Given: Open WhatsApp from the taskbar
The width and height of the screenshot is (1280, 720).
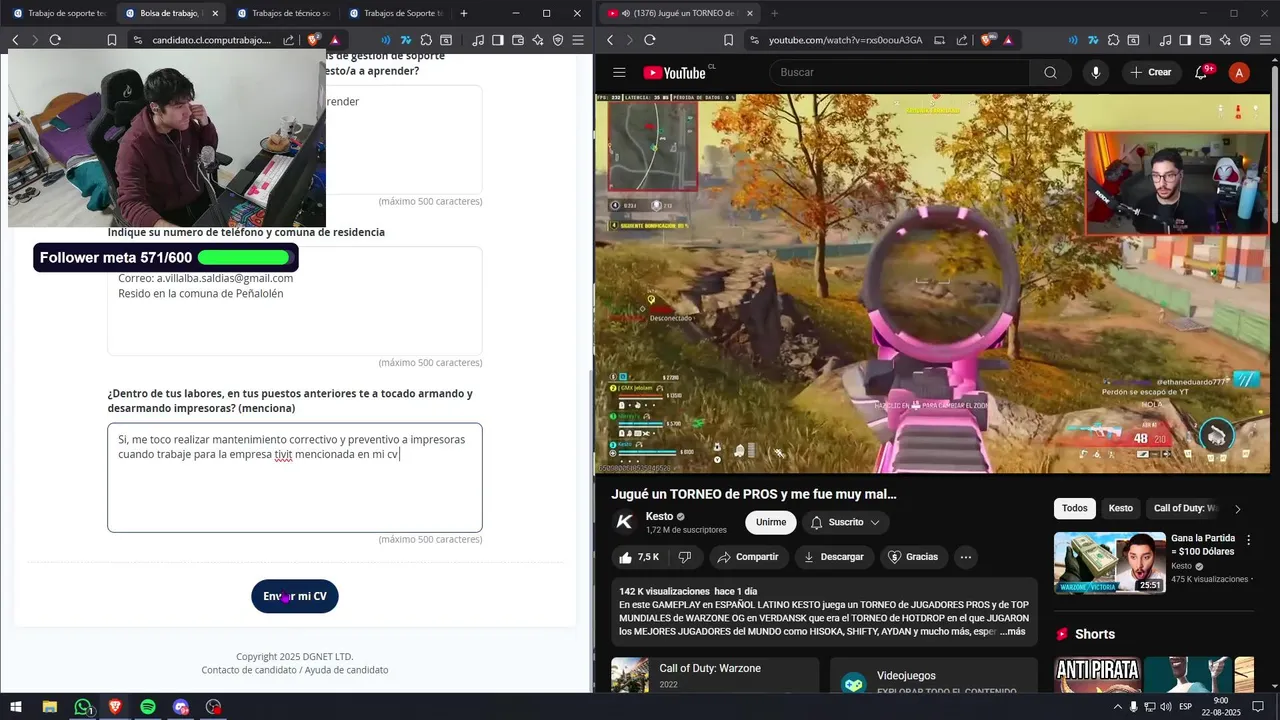Looking at the screenshot, I should click(83, 707).
